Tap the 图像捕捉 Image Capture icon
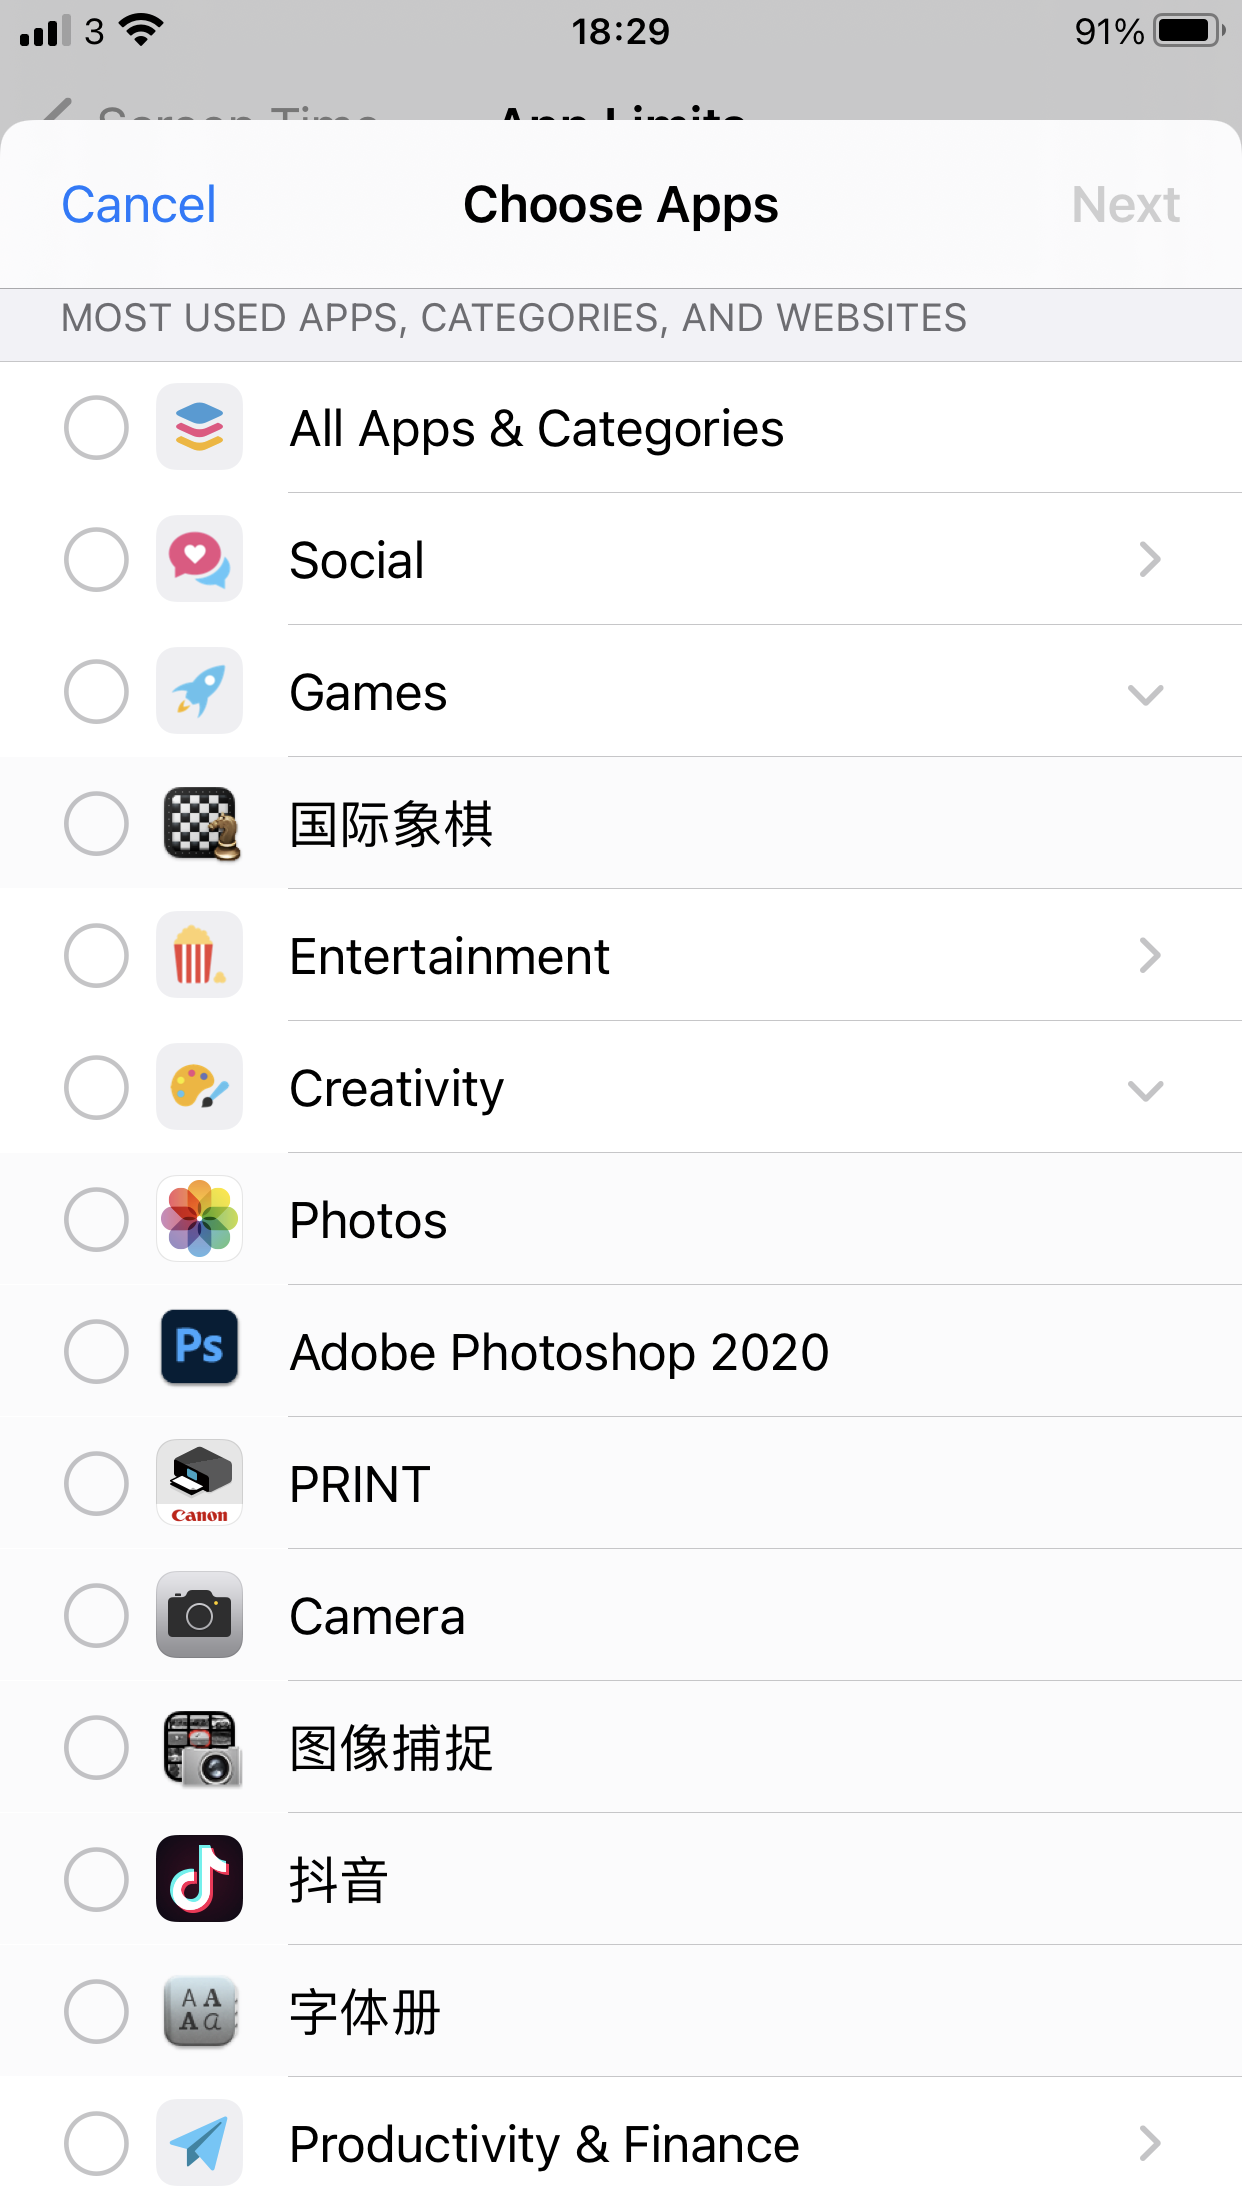1242x2208 pixels. (x=199, y=1747)
